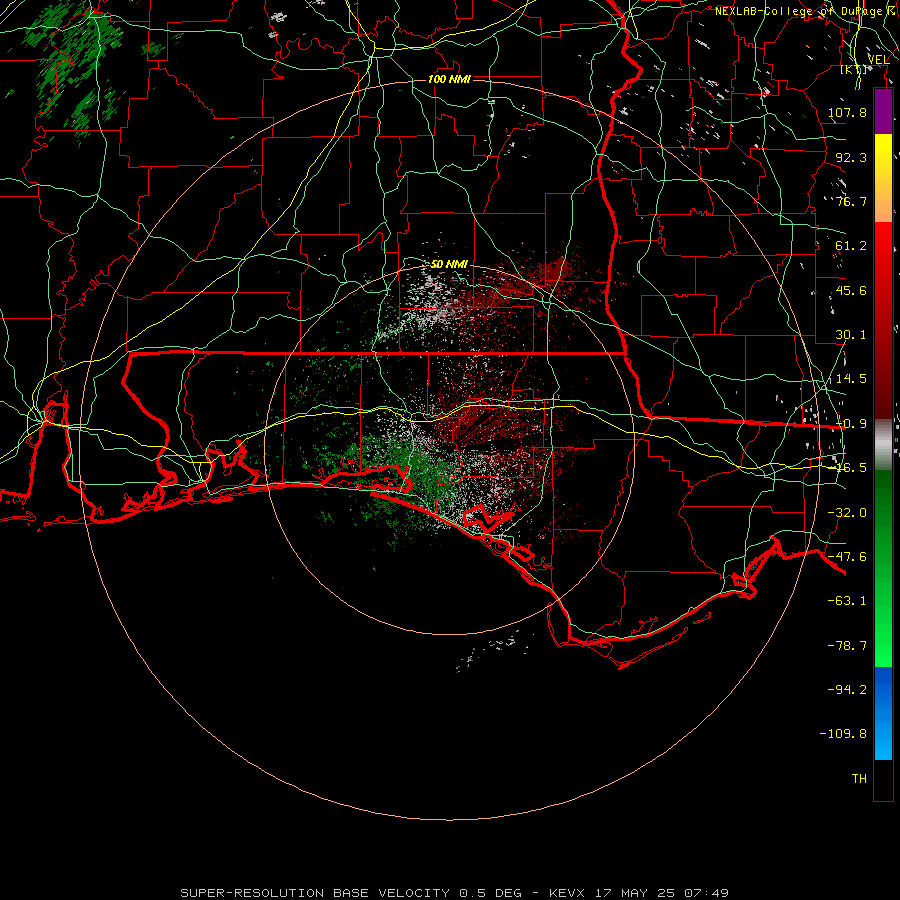Screen dimensions: 900x900
Task: Click the -94.2 value on velocity scale
Action: coord(847,690)
